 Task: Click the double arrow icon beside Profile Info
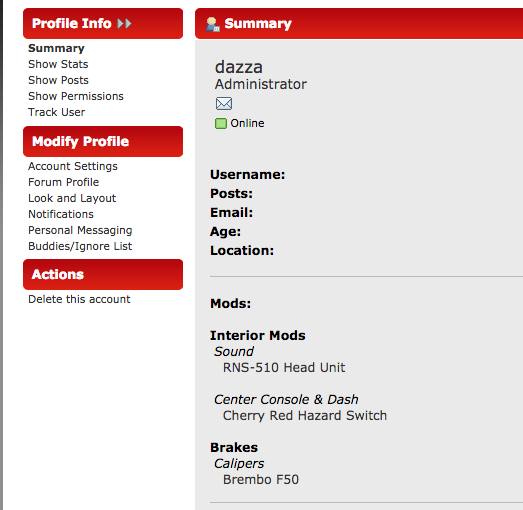coord(124,24)
